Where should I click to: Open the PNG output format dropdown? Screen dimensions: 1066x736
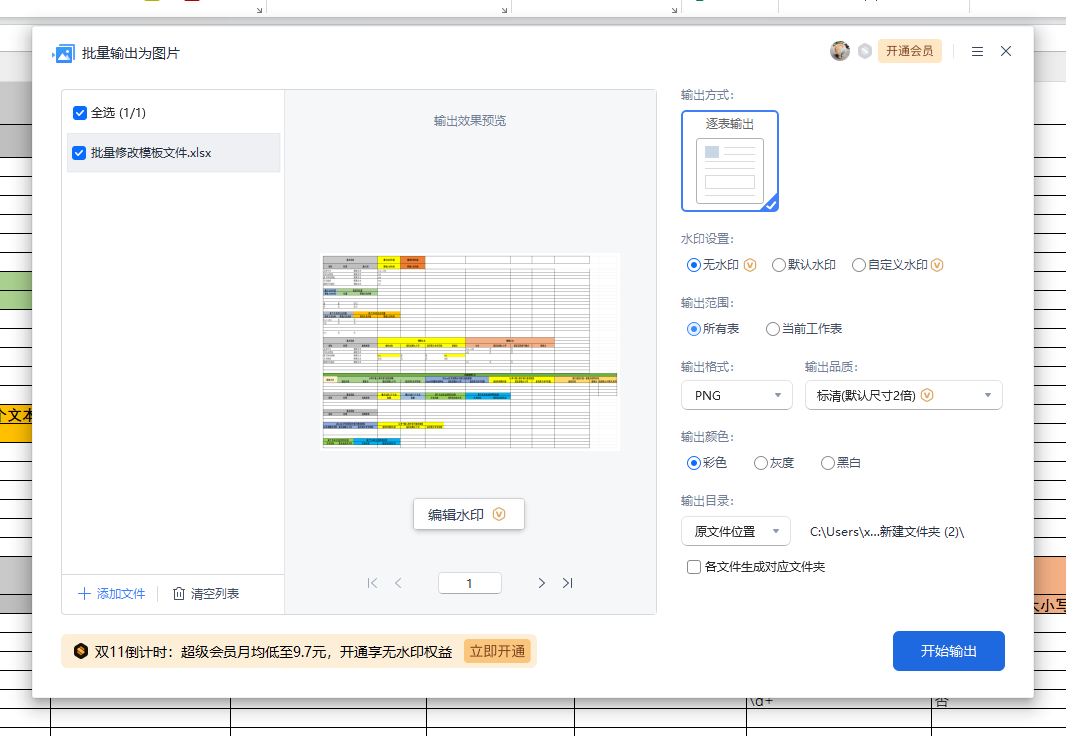[736, 395]
